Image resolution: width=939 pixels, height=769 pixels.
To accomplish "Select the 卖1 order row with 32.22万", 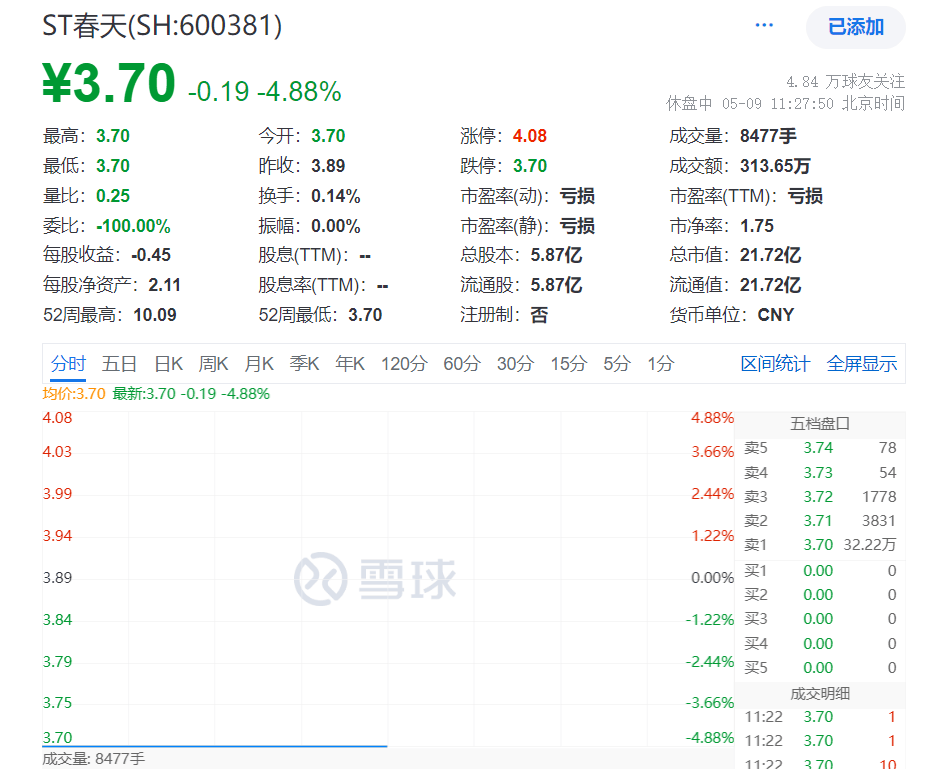I will point(820,544).
